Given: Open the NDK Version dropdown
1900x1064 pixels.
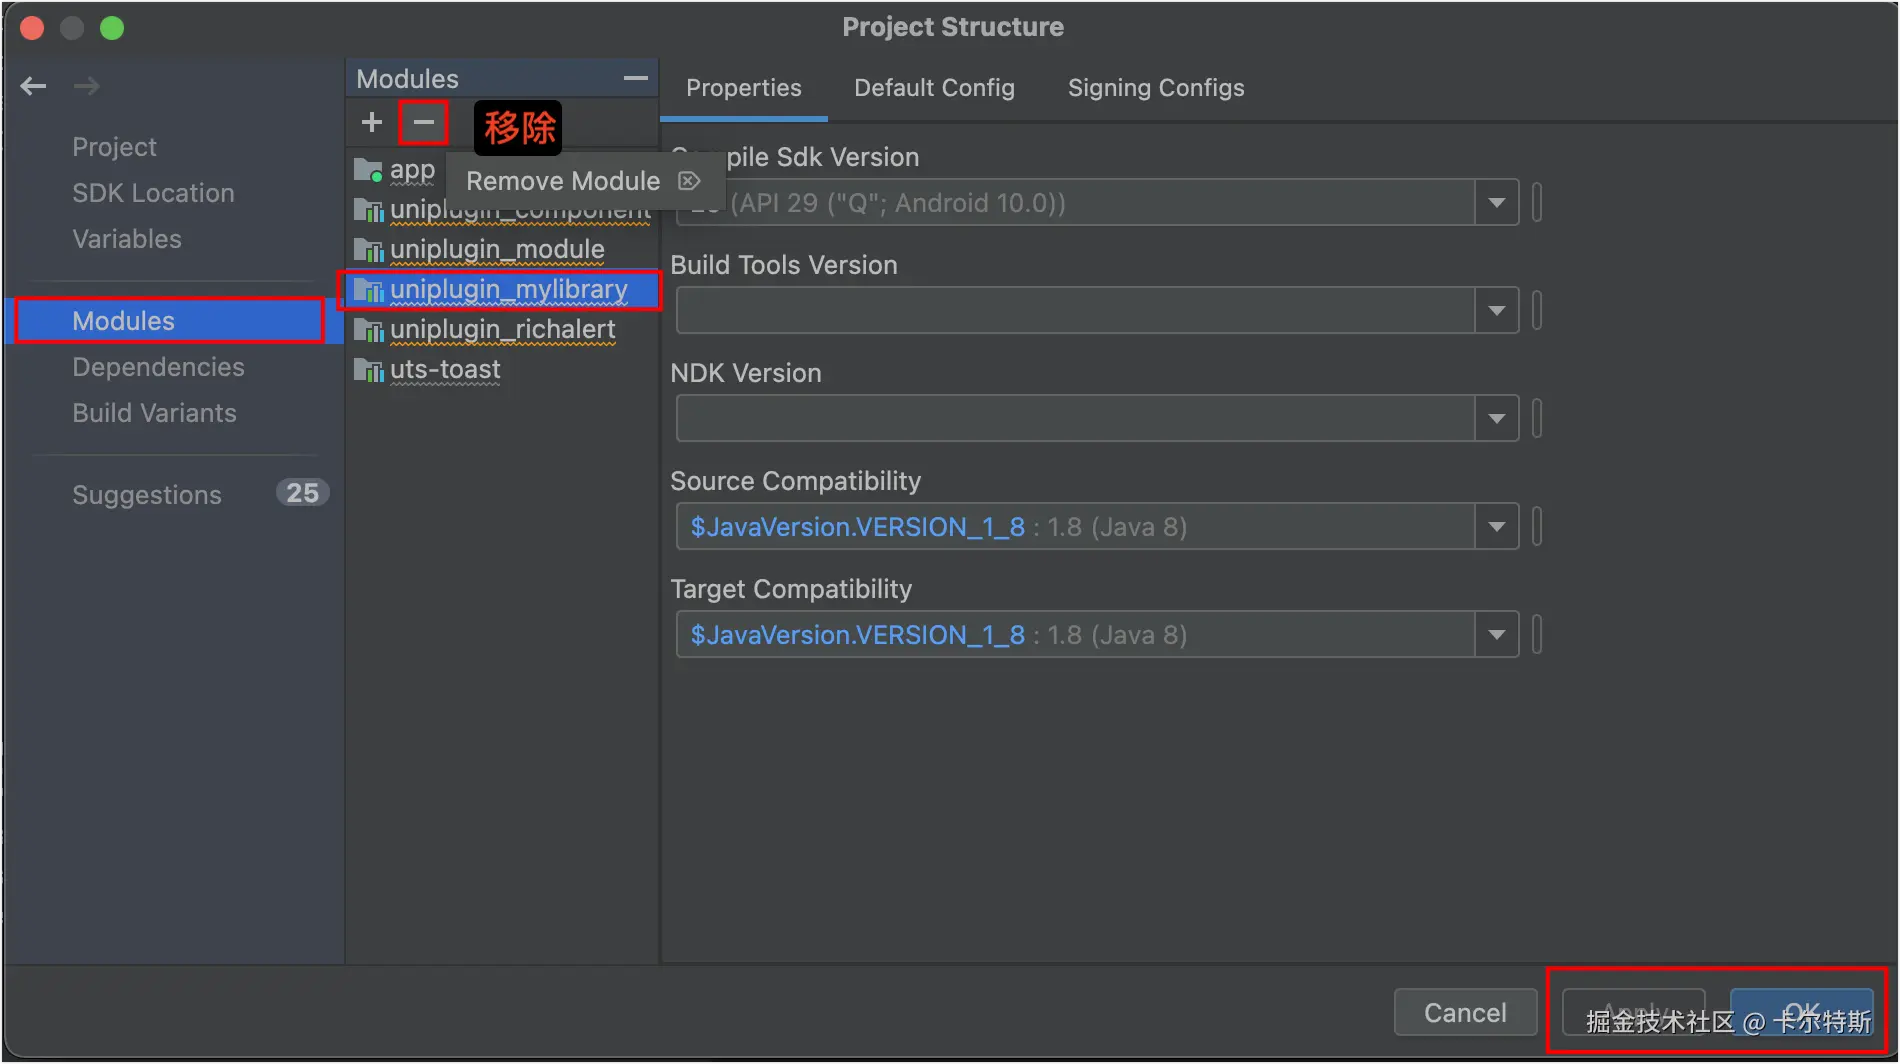Looking at the screenshot, I should click(1496, 419).
